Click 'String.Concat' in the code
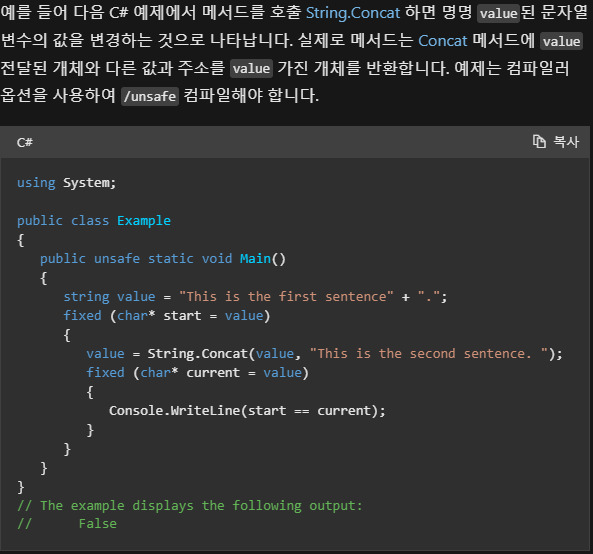The height and width of the screenshot is (554, 593). (x=197, y=354)
